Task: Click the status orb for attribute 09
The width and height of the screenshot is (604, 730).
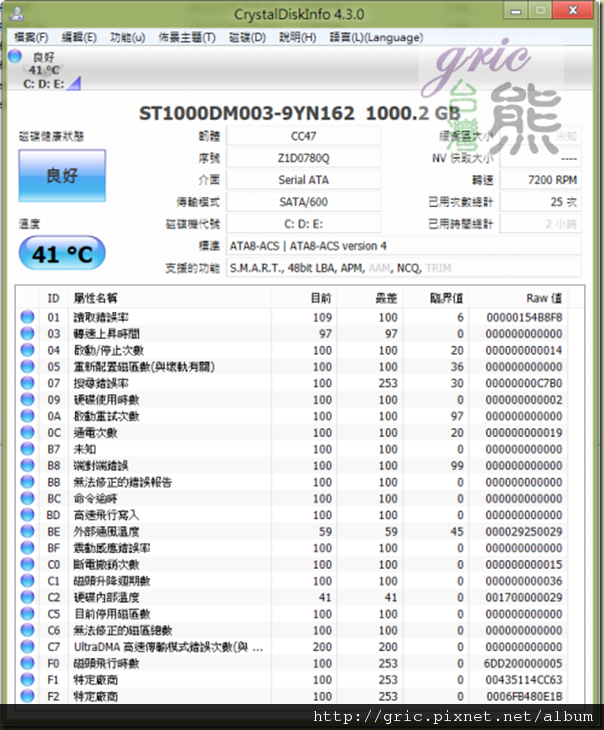Action: pos(27,399)
